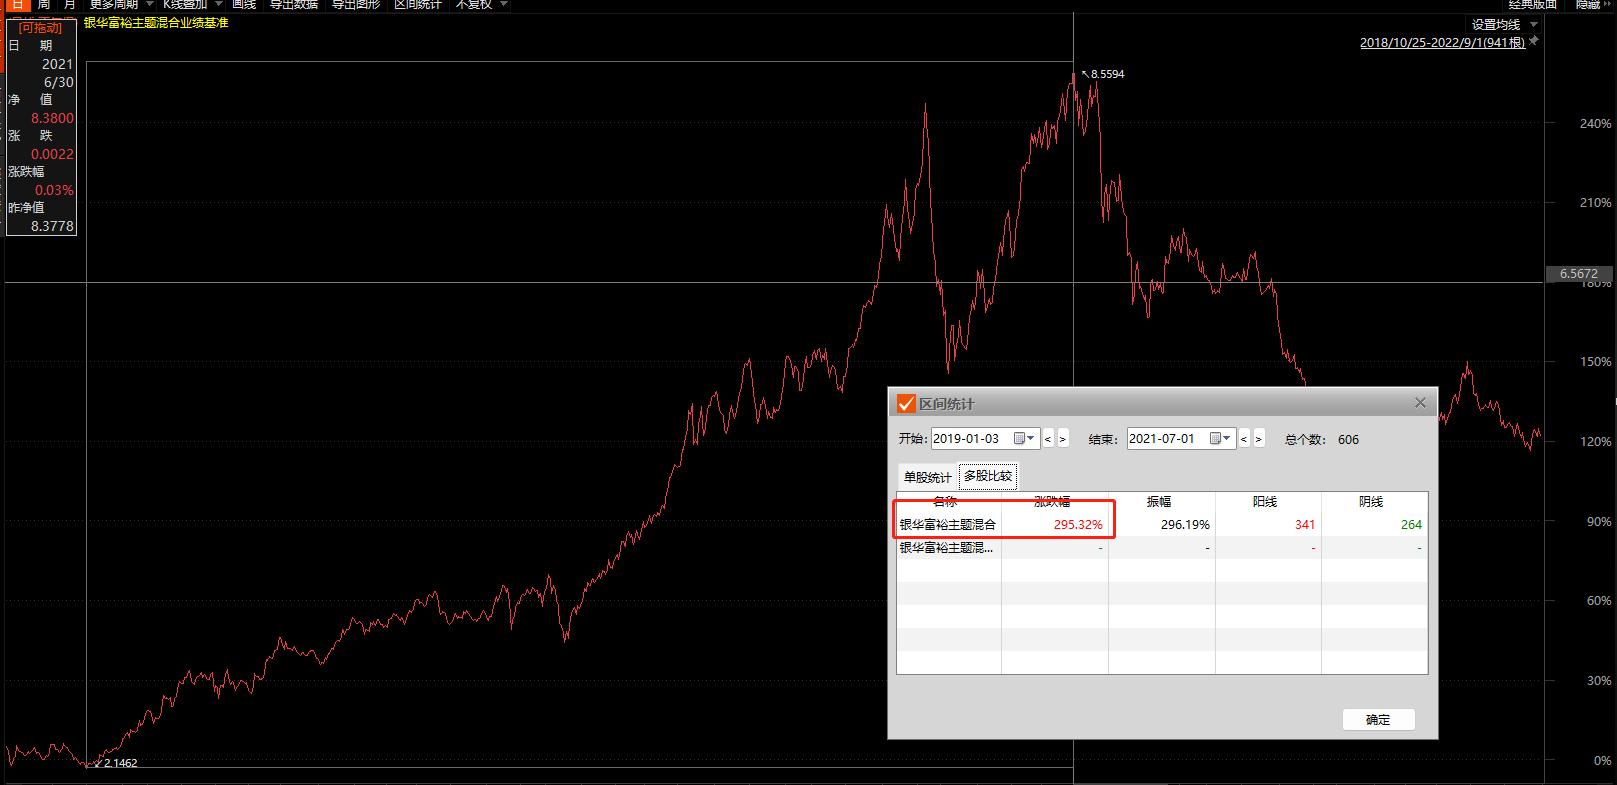Click the 阳线 column header

(x=1265, y=501)
